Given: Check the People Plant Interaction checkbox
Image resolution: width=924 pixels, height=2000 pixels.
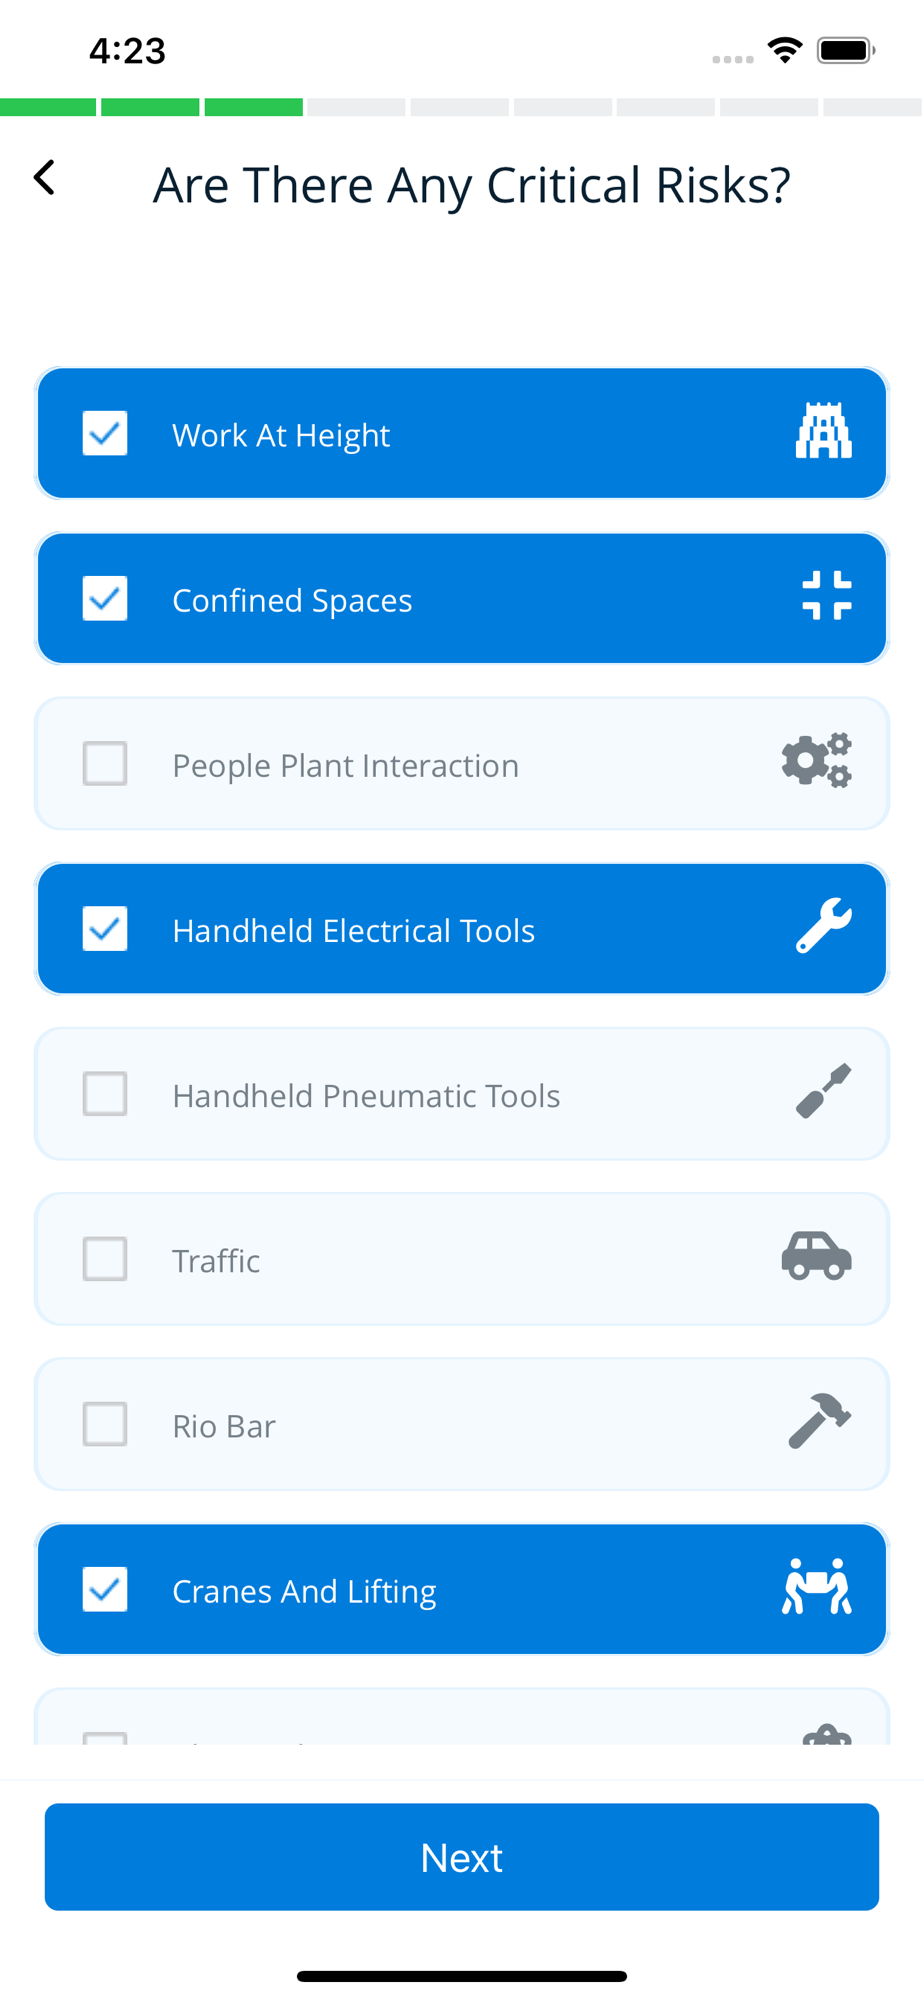Looking at the screenshot, I should click(105, 764).
